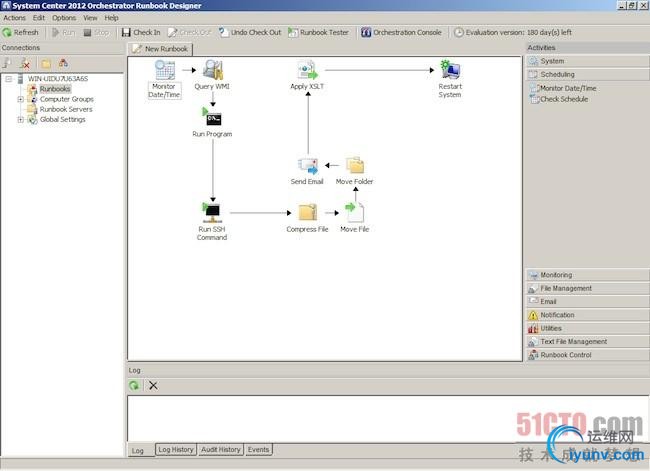650x471 pixels.
Task: Expand the Monitoring activities category
Action: pyautogui.click(x=587, y=275)
